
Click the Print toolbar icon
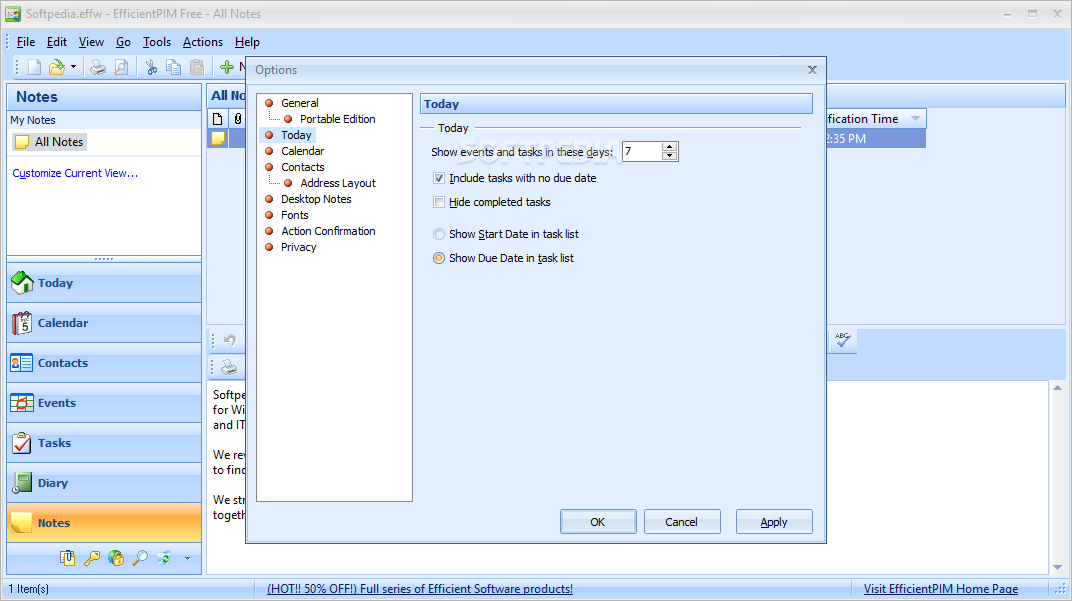click(98, 67)
